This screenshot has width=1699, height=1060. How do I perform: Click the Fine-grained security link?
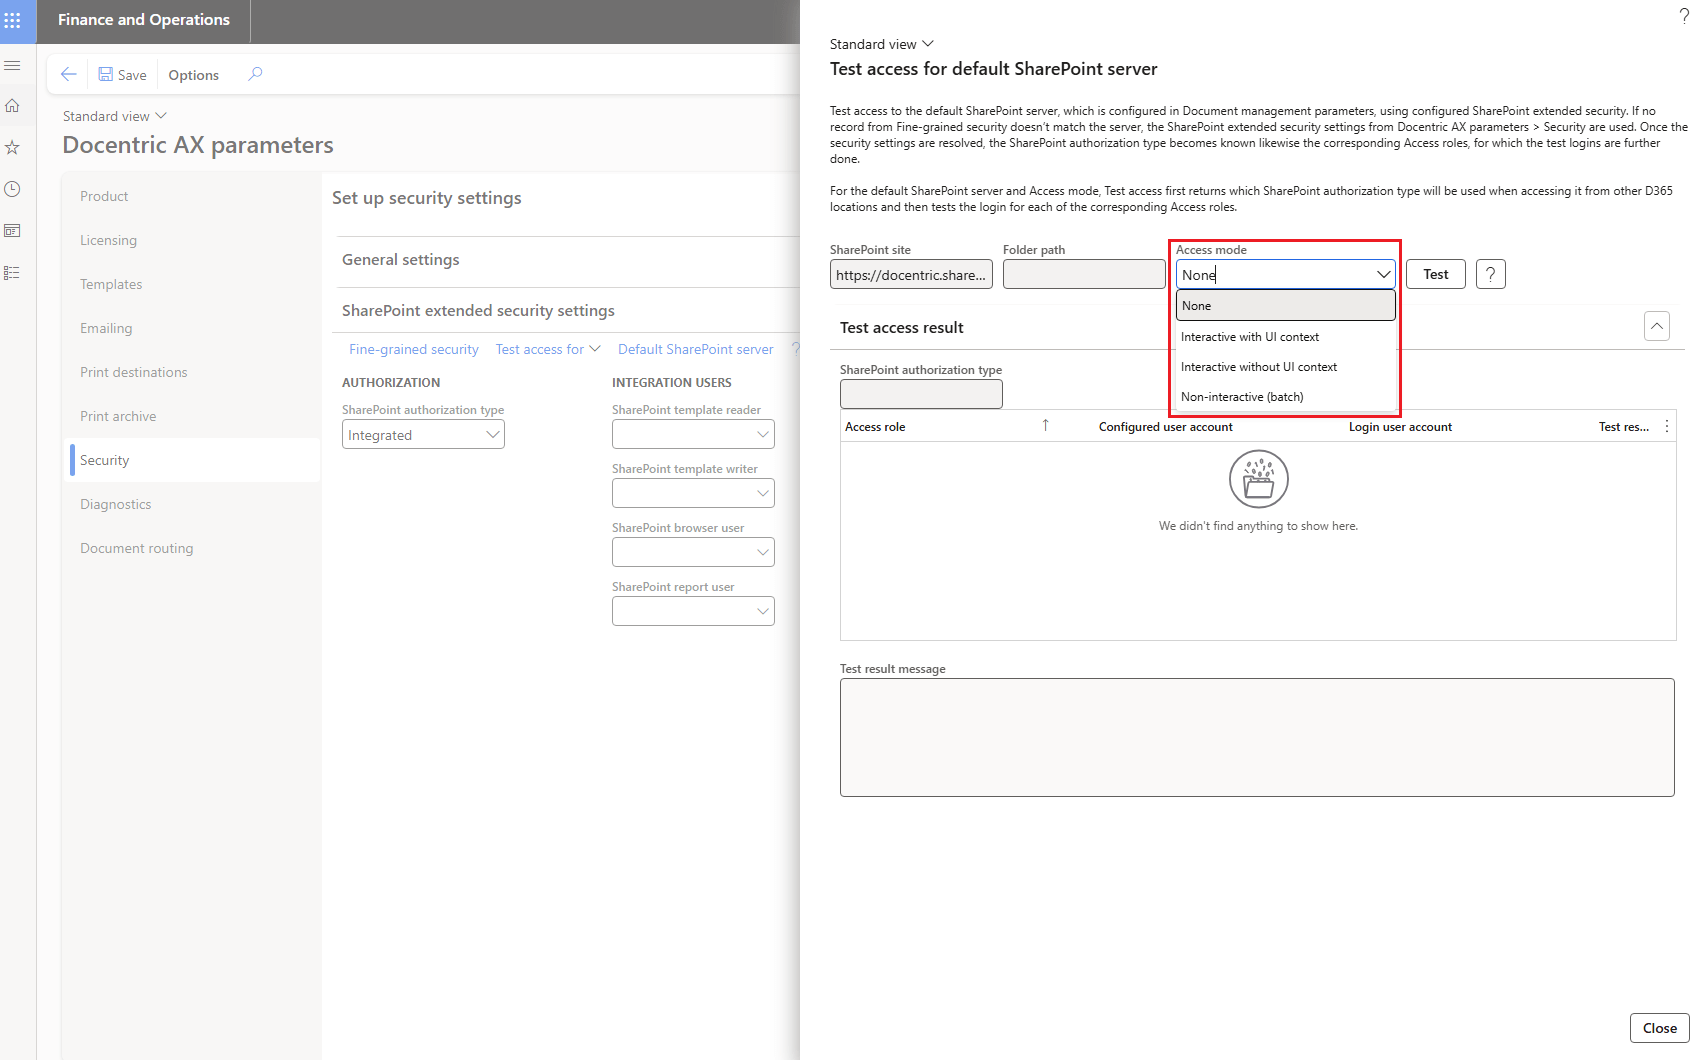click(413, 350)
